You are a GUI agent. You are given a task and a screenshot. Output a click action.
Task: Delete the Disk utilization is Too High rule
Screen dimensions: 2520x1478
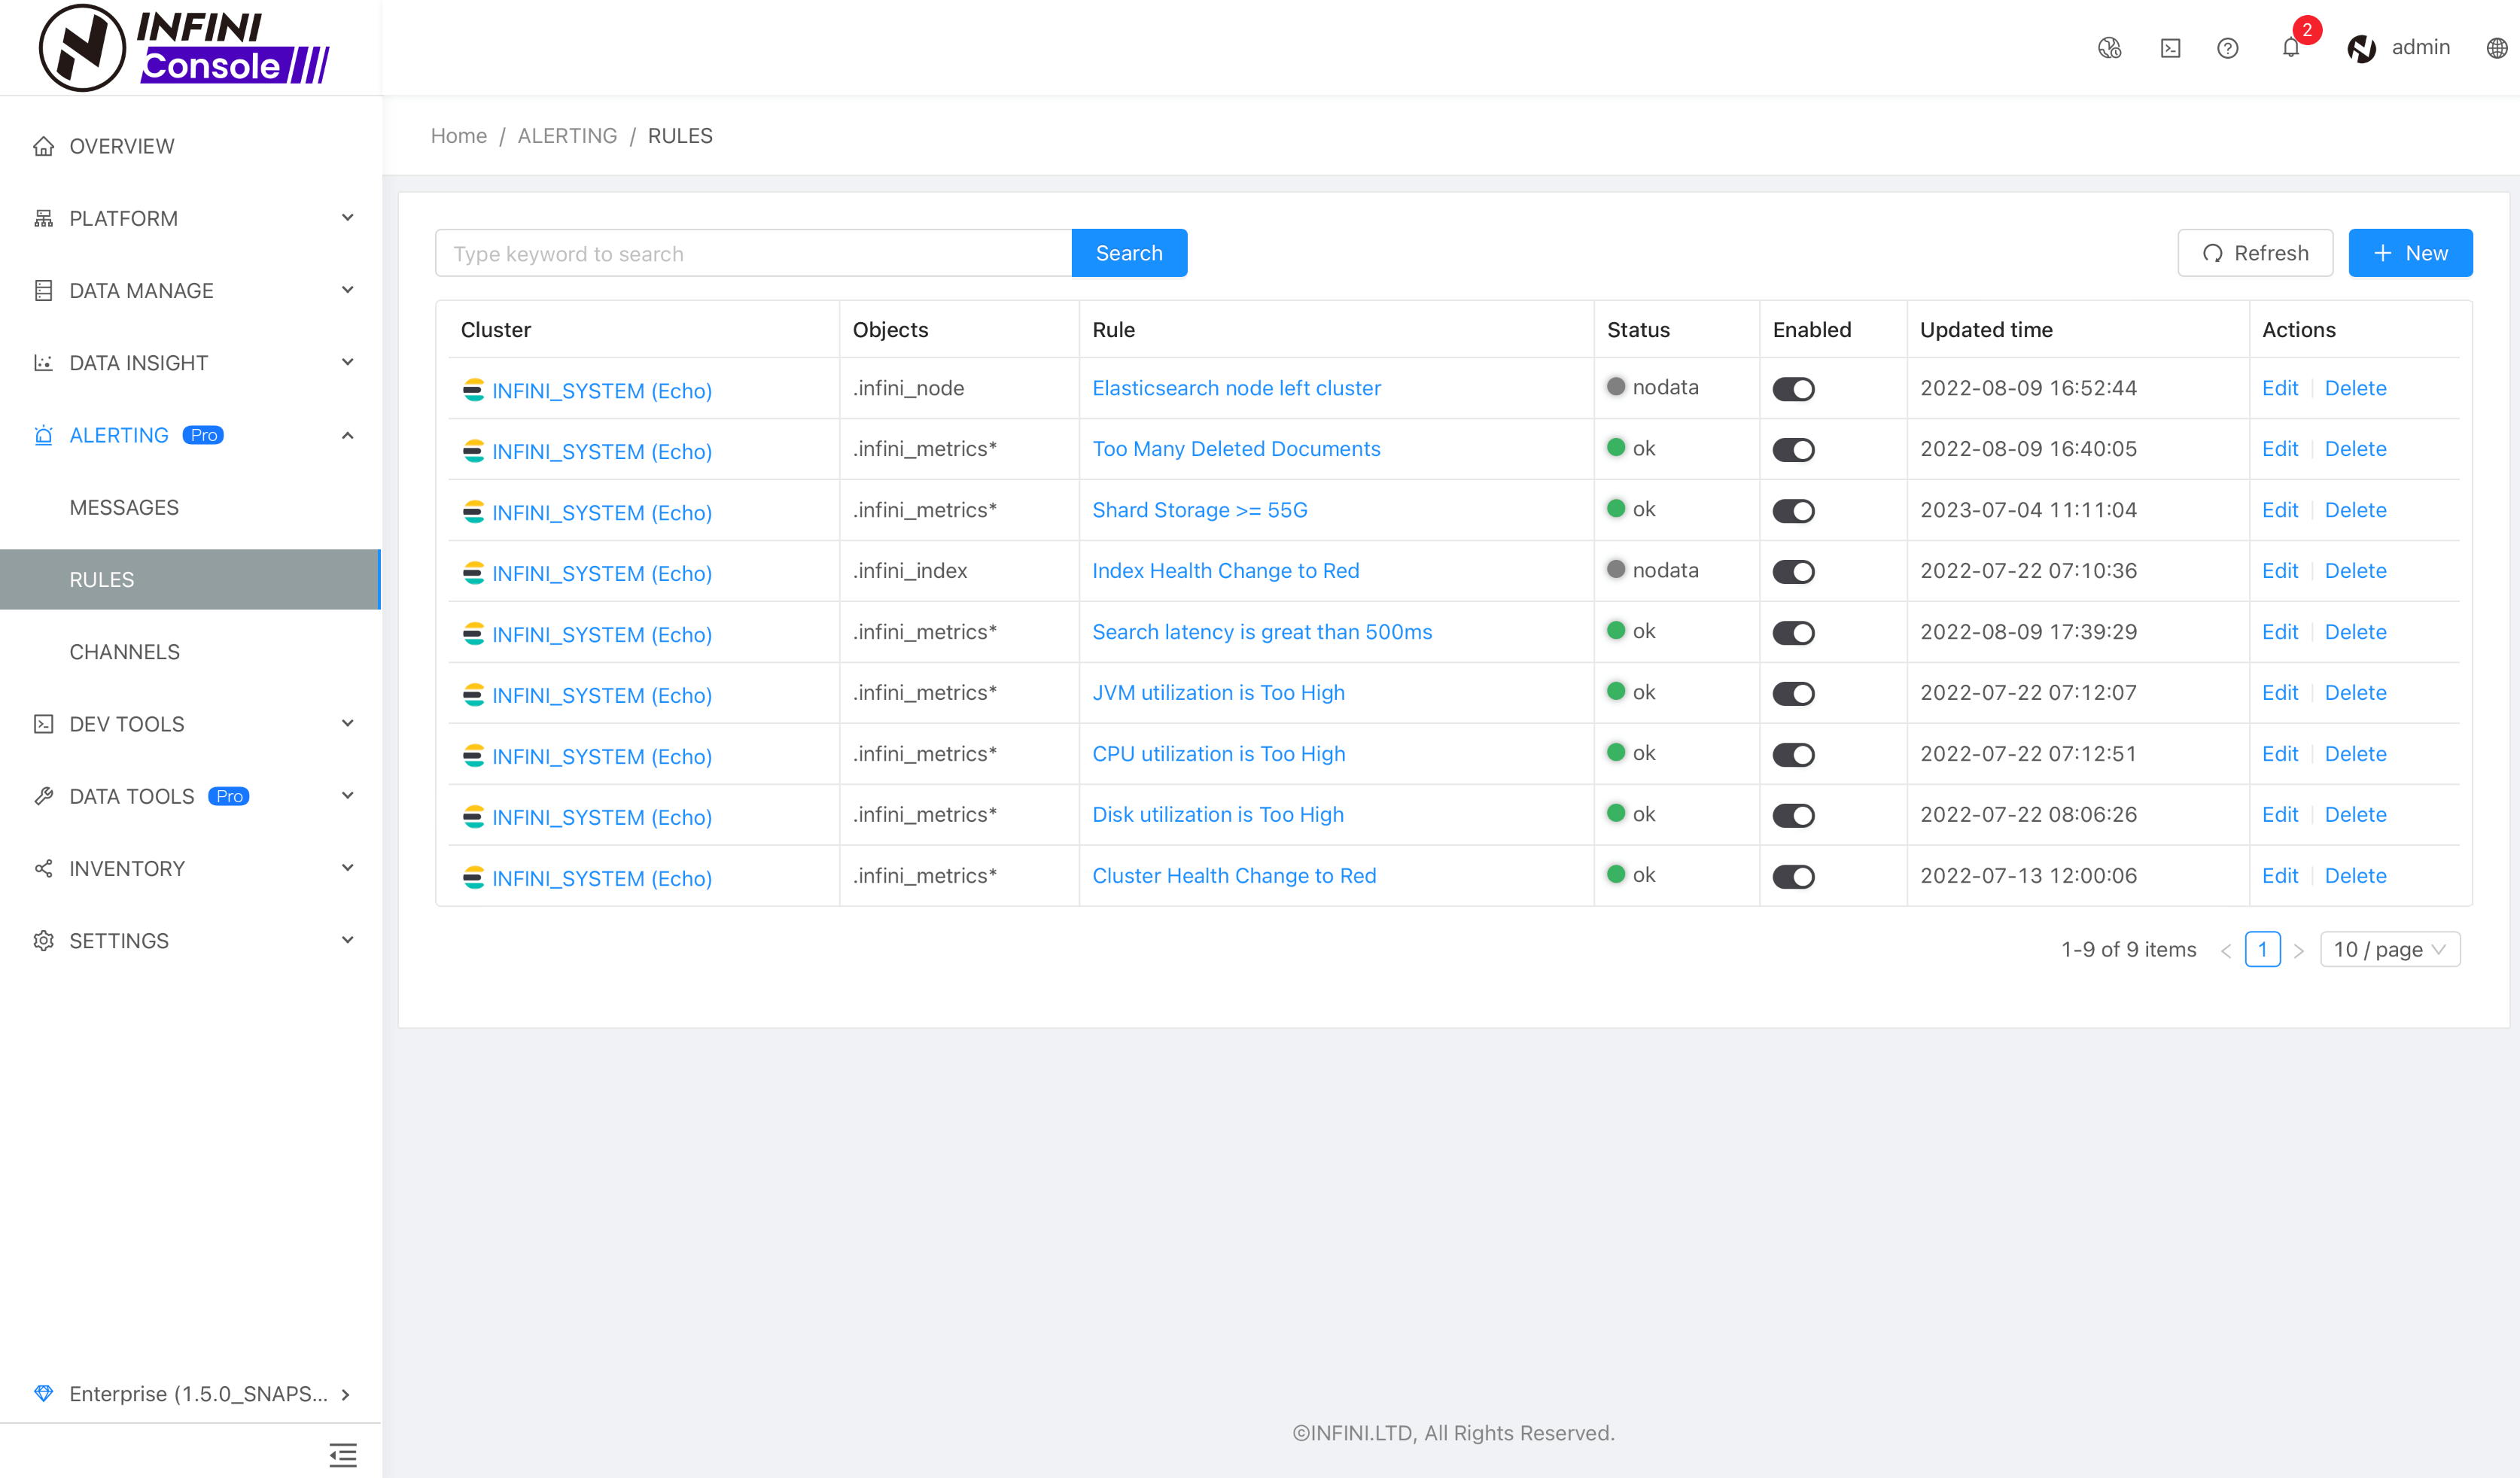[x=2355, y=815]
